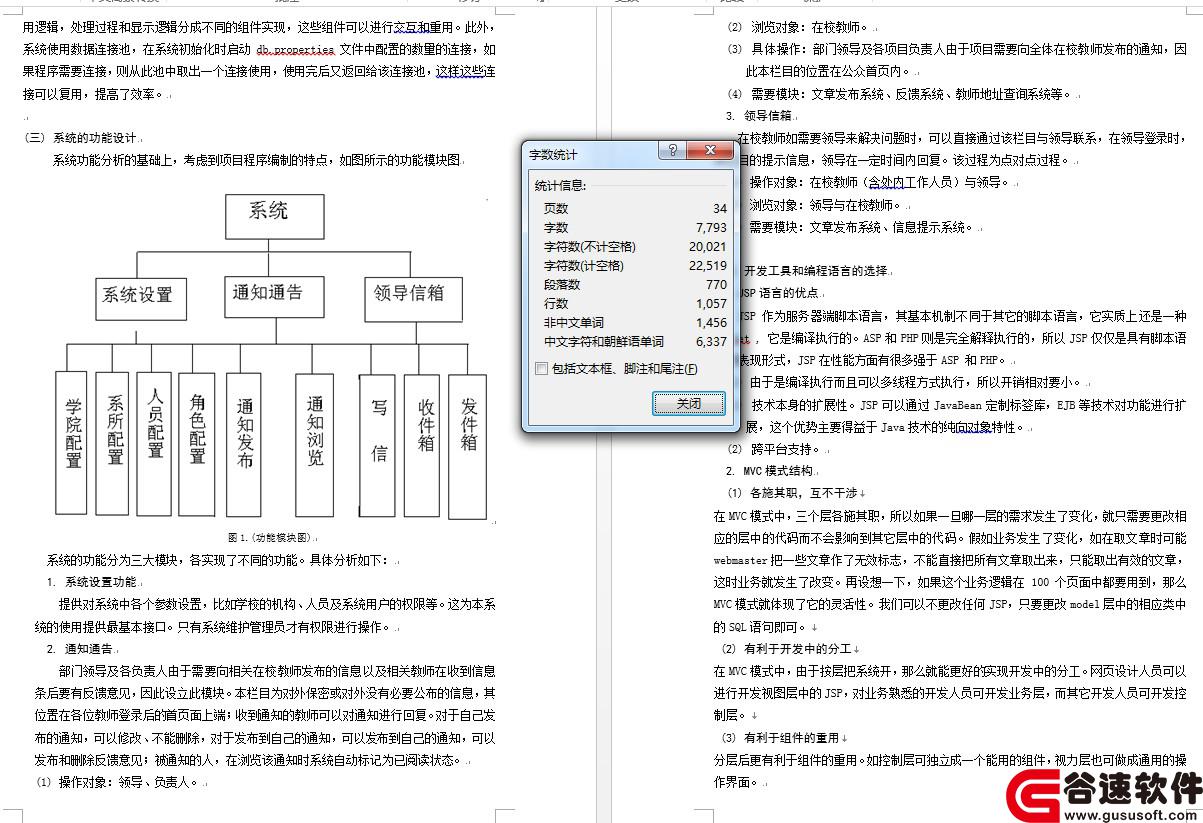Image resolution: width=1203 pixels, height=823 pixels.
Task: Click the heading (三) 系统的功能设计
Action: [x=80, y=138]
